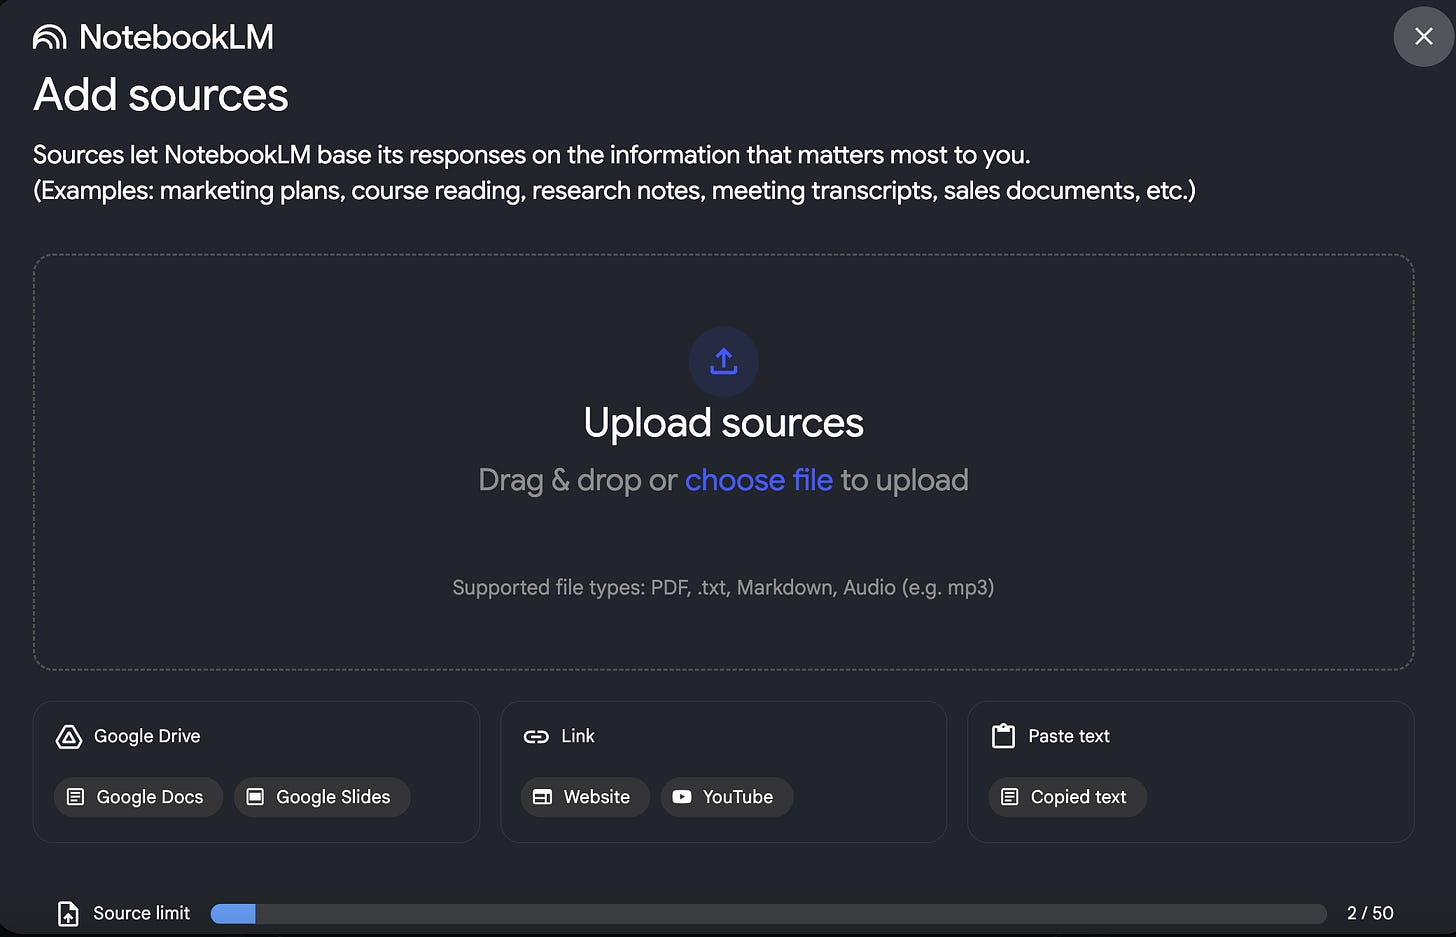
Task: Click the NotebookLM title text
Action: point(176,37)
